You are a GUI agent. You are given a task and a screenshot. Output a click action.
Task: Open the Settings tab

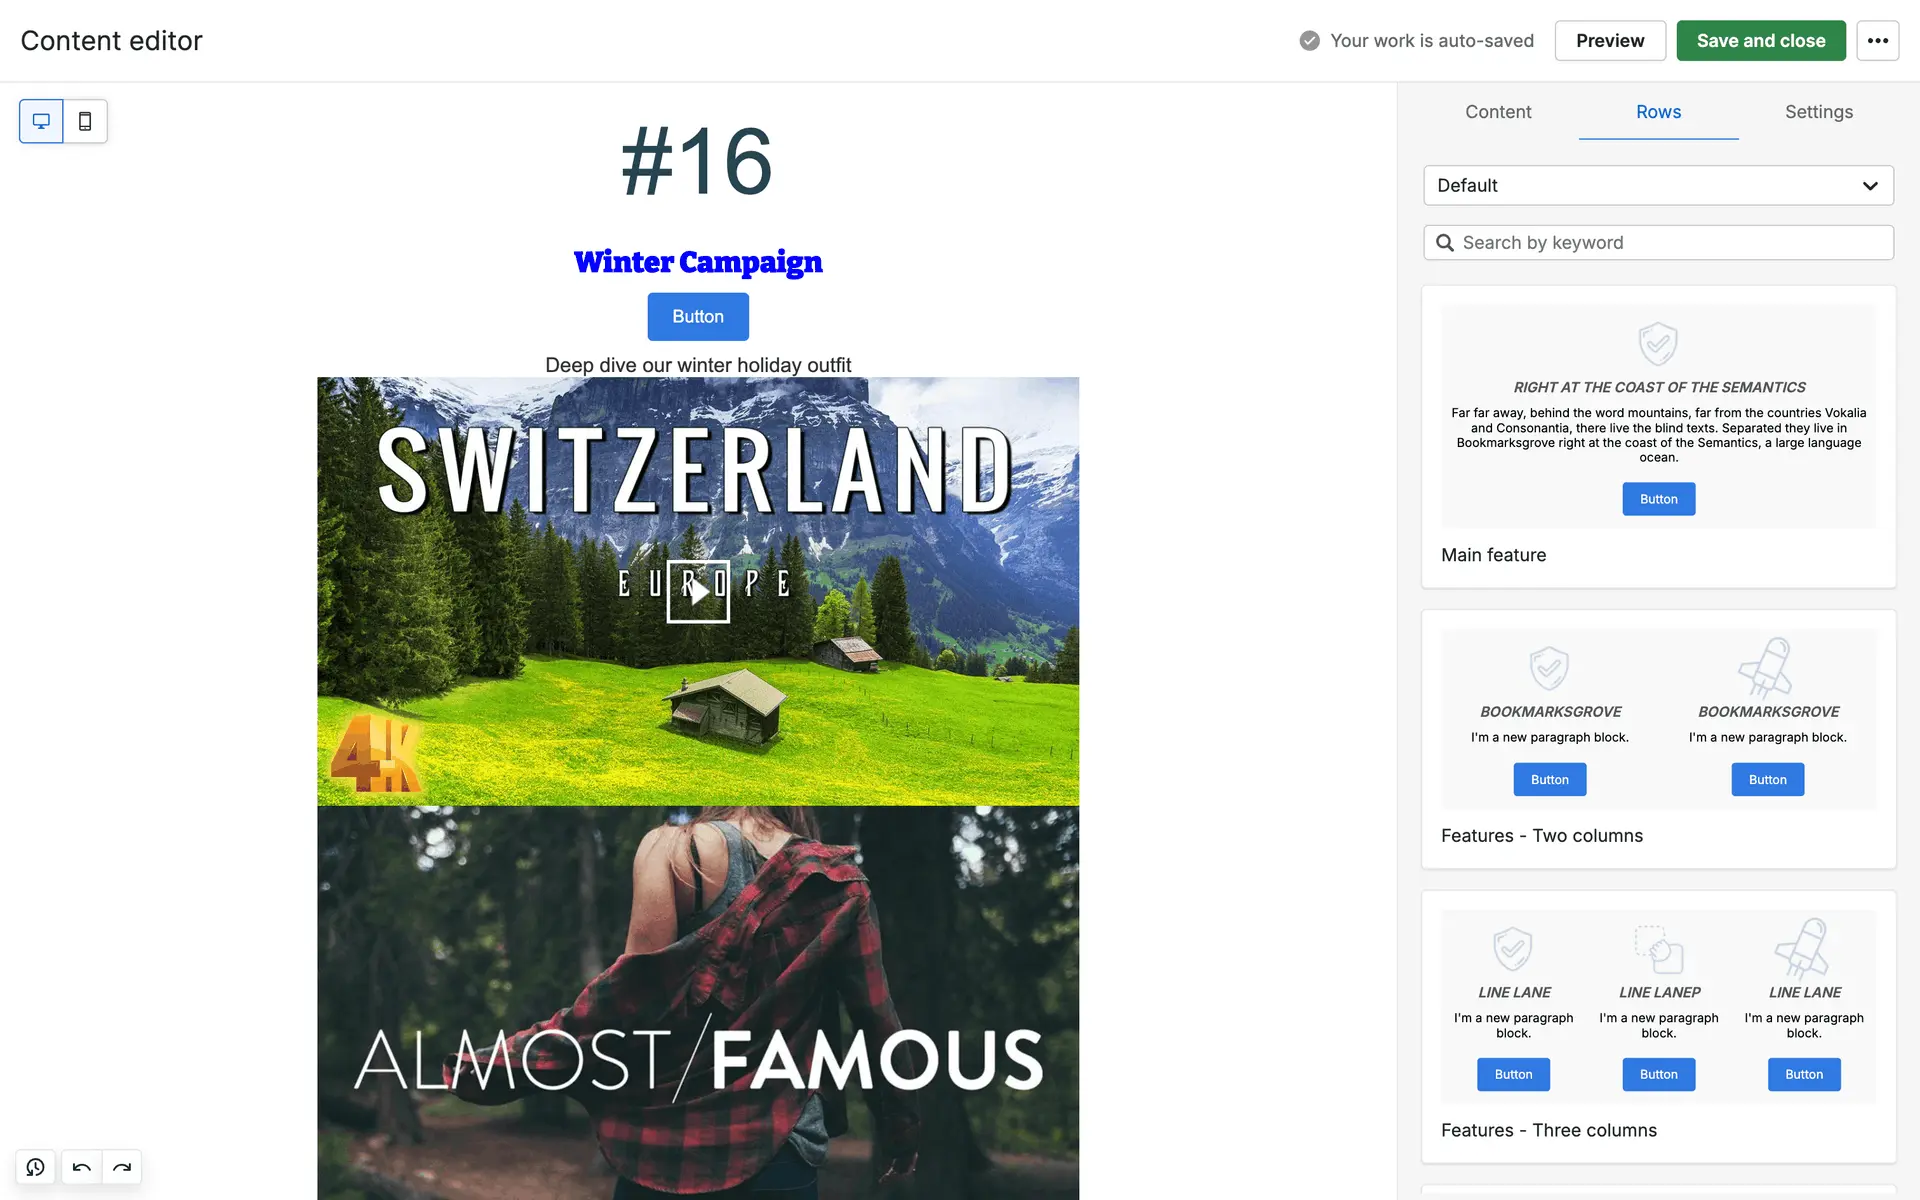[1819, 112]
